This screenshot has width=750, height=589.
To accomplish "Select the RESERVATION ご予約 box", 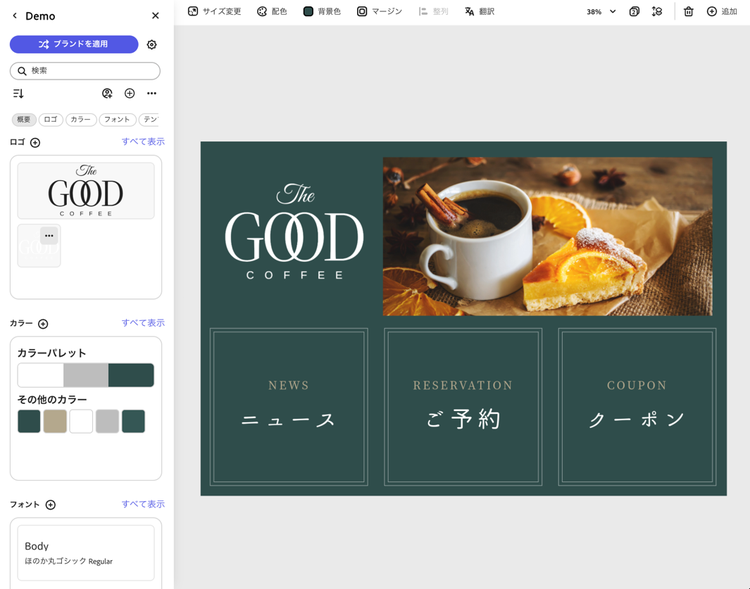I will 463,407.
